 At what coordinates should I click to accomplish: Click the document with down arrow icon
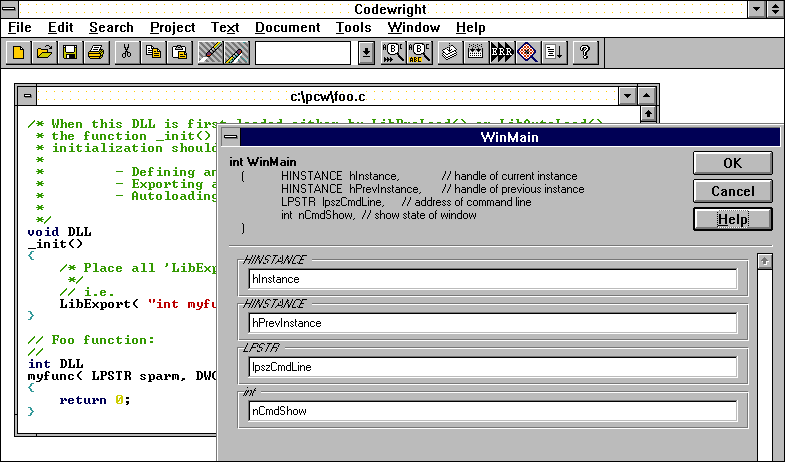click(x=554, y=53)
